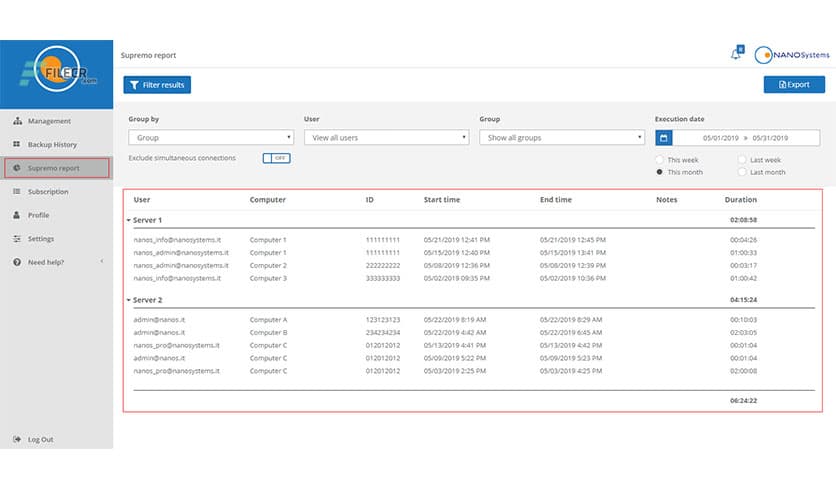Screen dimensions: 836x484
Task: Click the Server 1 duration 02:08:58
Action: 743,220
